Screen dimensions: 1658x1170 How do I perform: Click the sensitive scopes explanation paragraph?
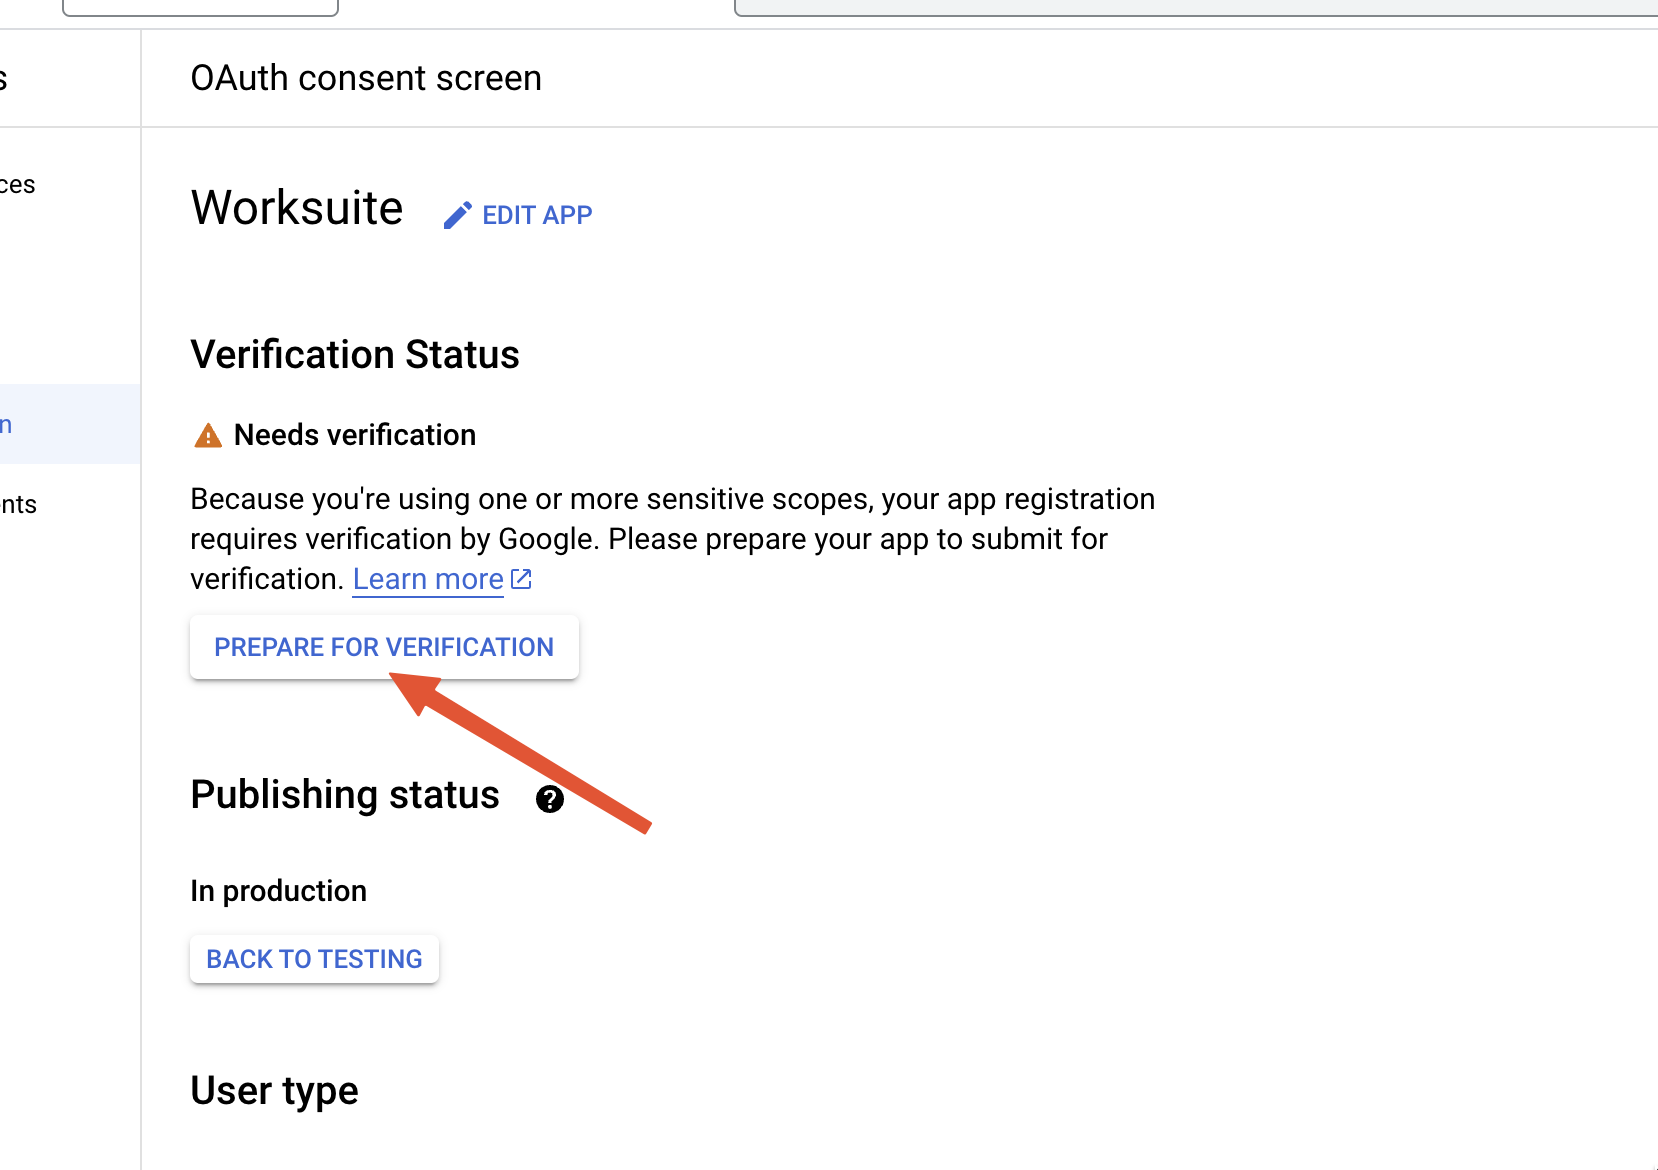tap(672, 539)
